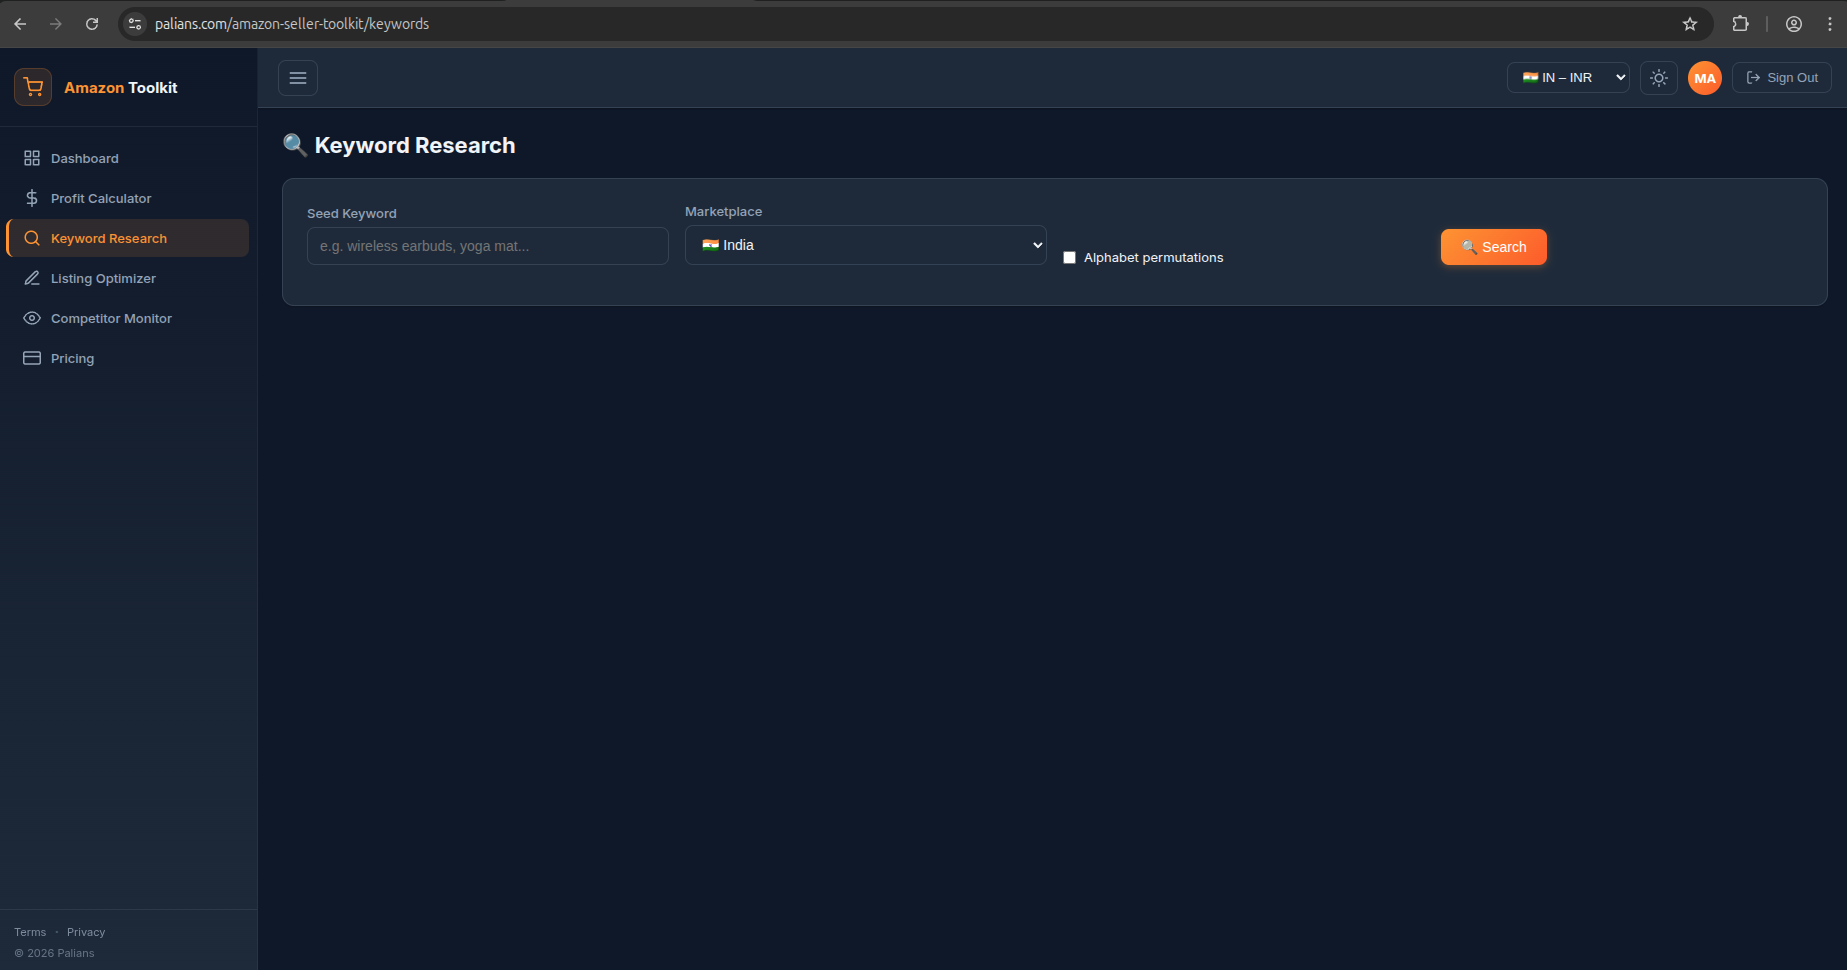Open the MA profile avatar
This screenshot has height=970, width=1847.
point(1704,78)
